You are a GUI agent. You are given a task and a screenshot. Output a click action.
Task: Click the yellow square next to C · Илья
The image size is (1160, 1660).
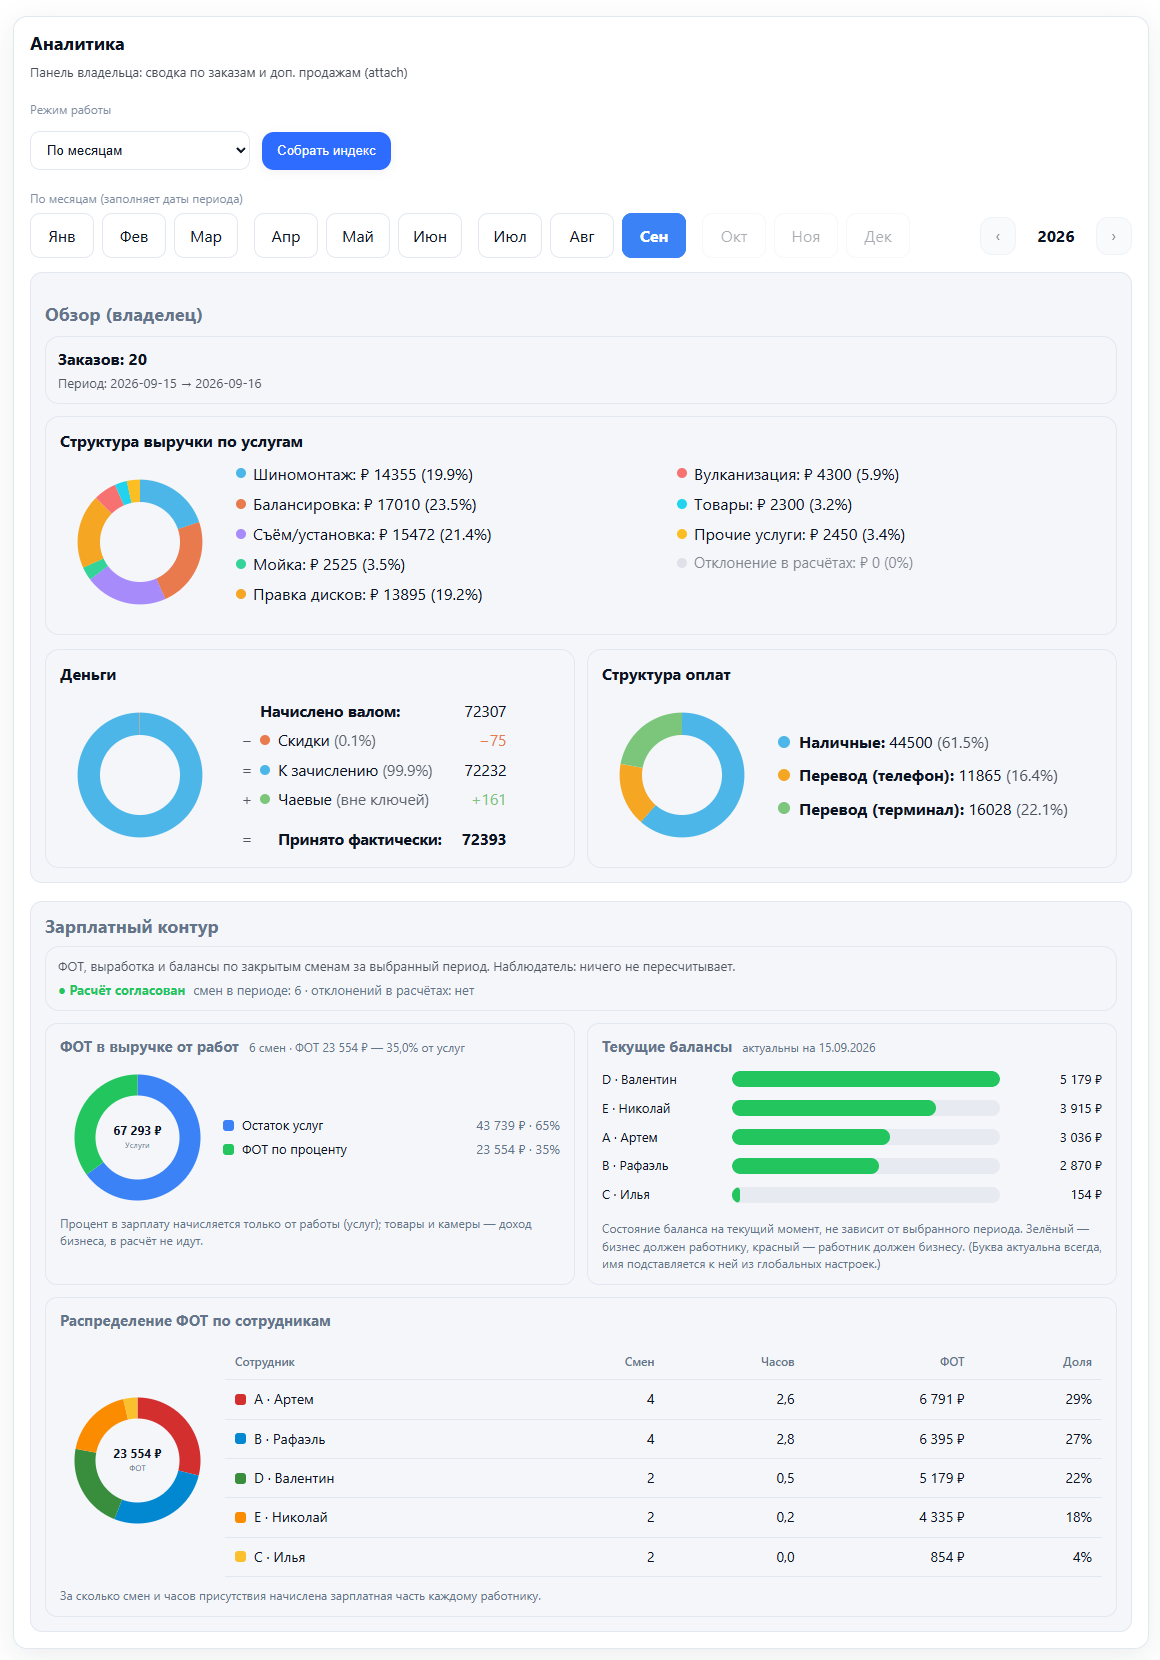pyautogui.click(x=240, y=1557)
